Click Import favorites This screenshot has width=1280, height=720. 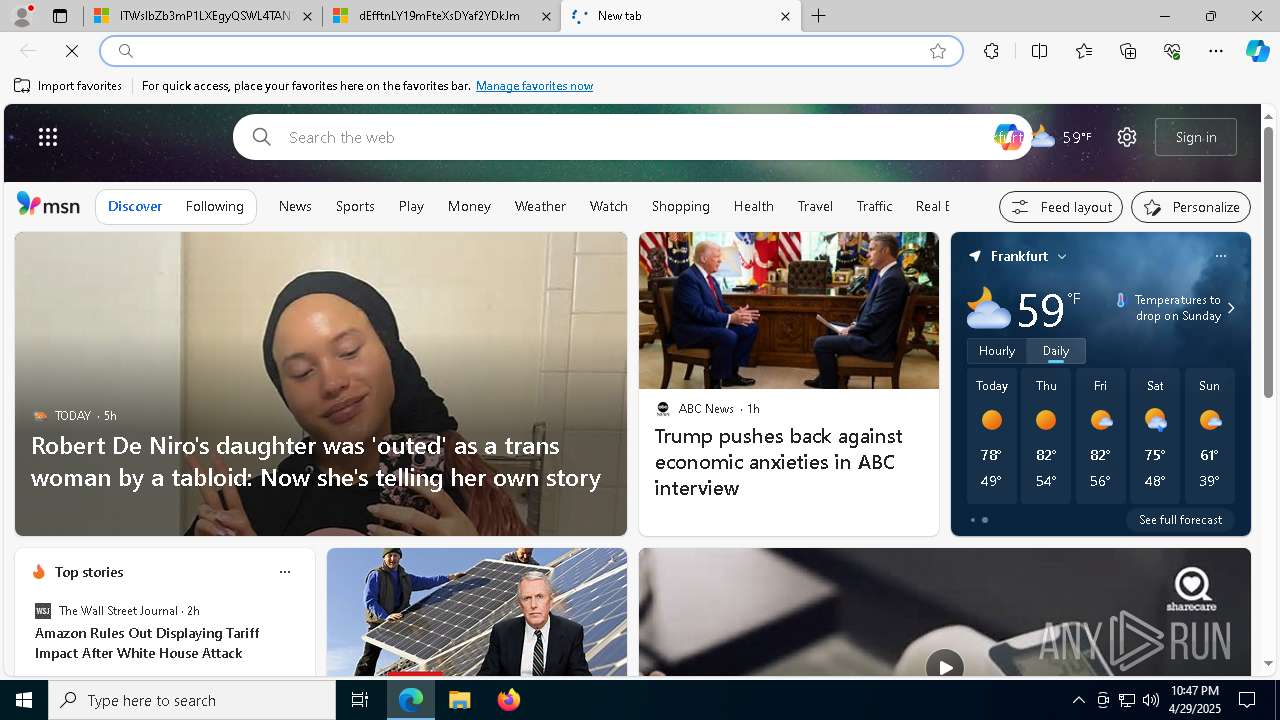click(x=68, y=86)
